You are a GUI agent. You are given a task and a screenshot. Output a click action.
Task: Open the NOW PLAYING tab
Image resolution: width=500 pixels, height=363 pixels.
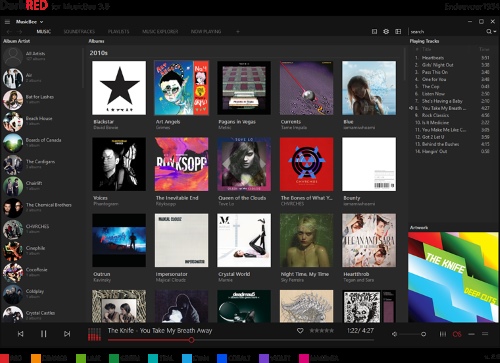[x=206, y=32]
